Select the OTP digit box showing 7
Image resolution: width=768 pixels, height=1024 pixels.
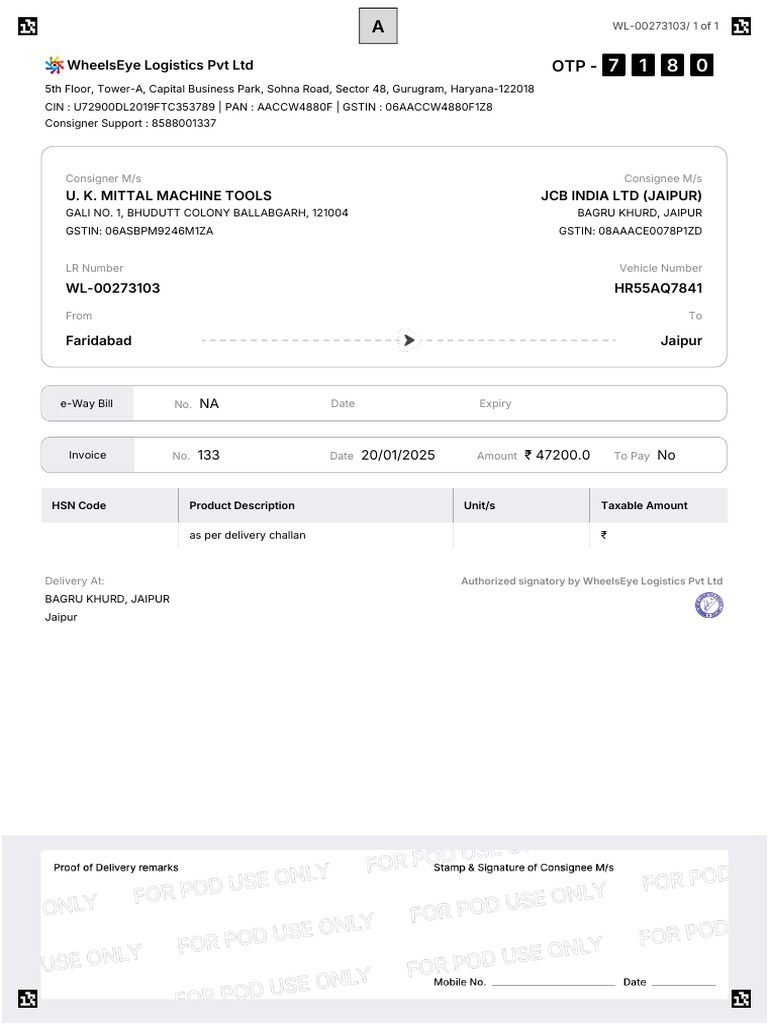pos(614,66)
